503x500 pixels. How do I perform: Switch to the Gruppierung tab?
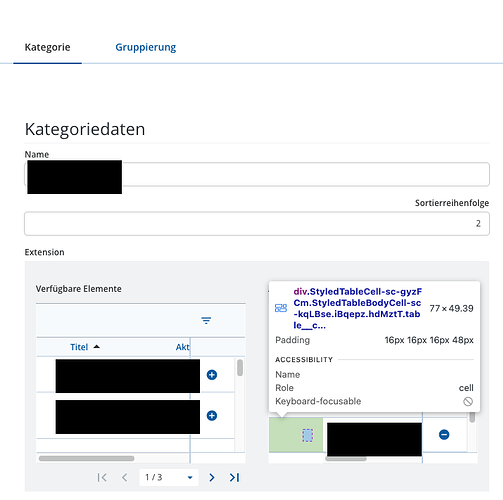pos(146,47)
